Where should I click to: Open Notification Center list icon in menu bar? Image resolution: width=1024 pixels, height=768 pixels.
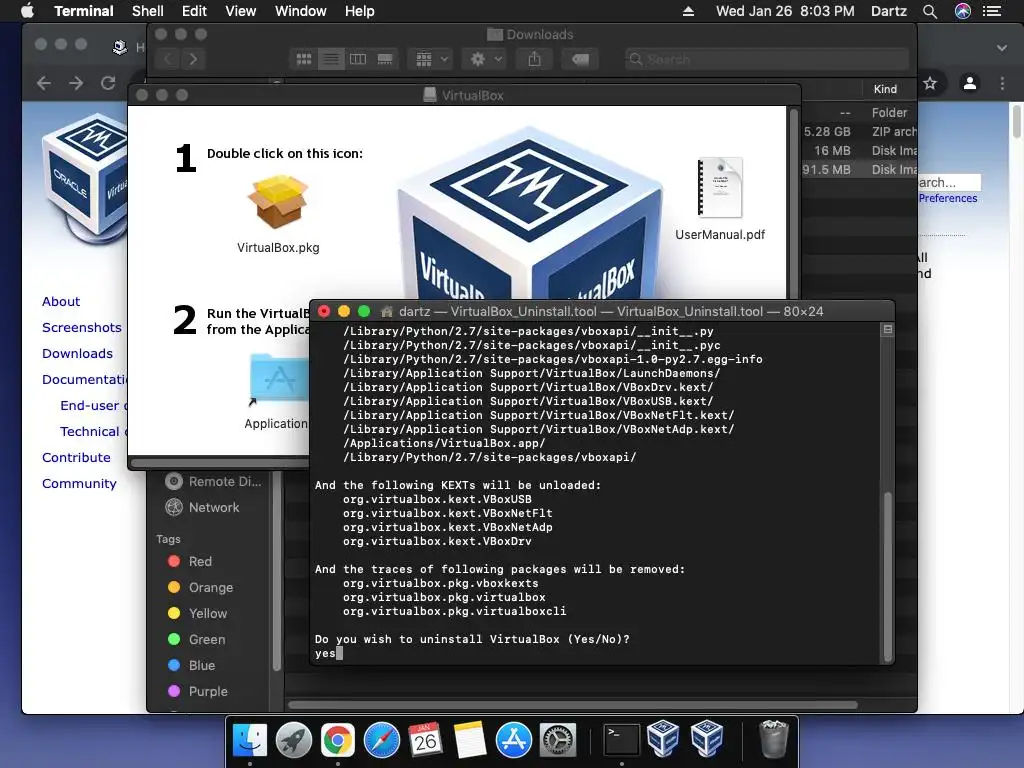992,11
